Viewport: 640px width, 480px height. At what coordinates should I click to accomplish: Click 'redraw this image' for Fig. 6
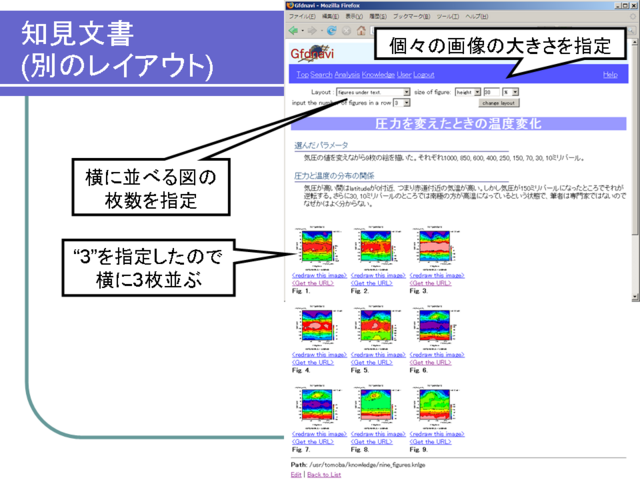coord(437,355)
